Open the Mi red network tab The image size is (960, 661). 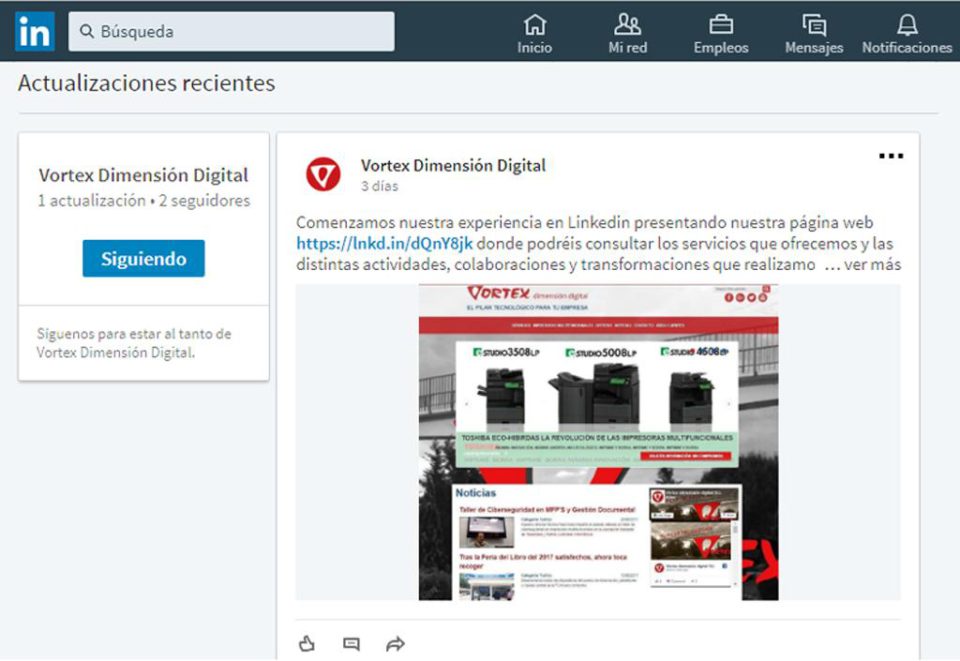[628, 34]
